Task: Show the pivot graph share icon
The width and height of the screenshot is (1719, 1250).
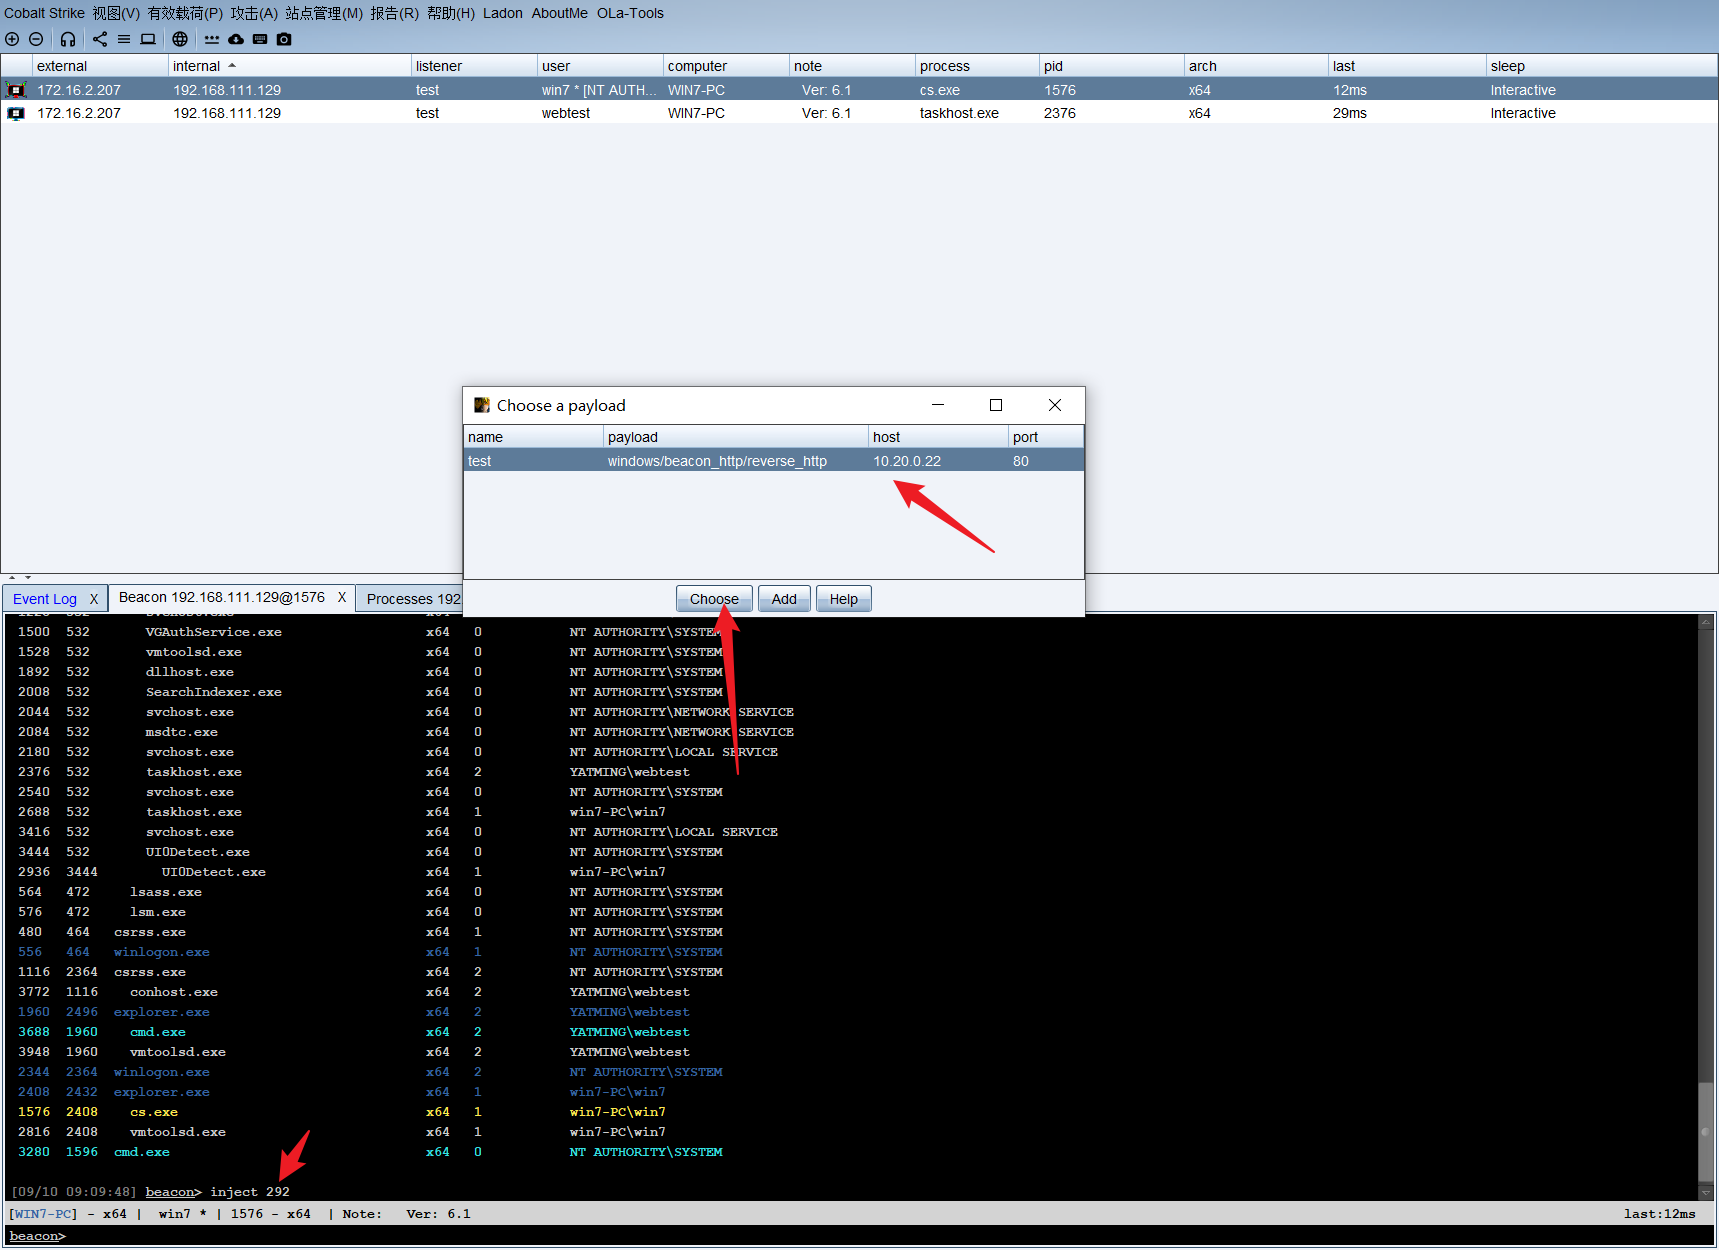Action: point(100,39)
